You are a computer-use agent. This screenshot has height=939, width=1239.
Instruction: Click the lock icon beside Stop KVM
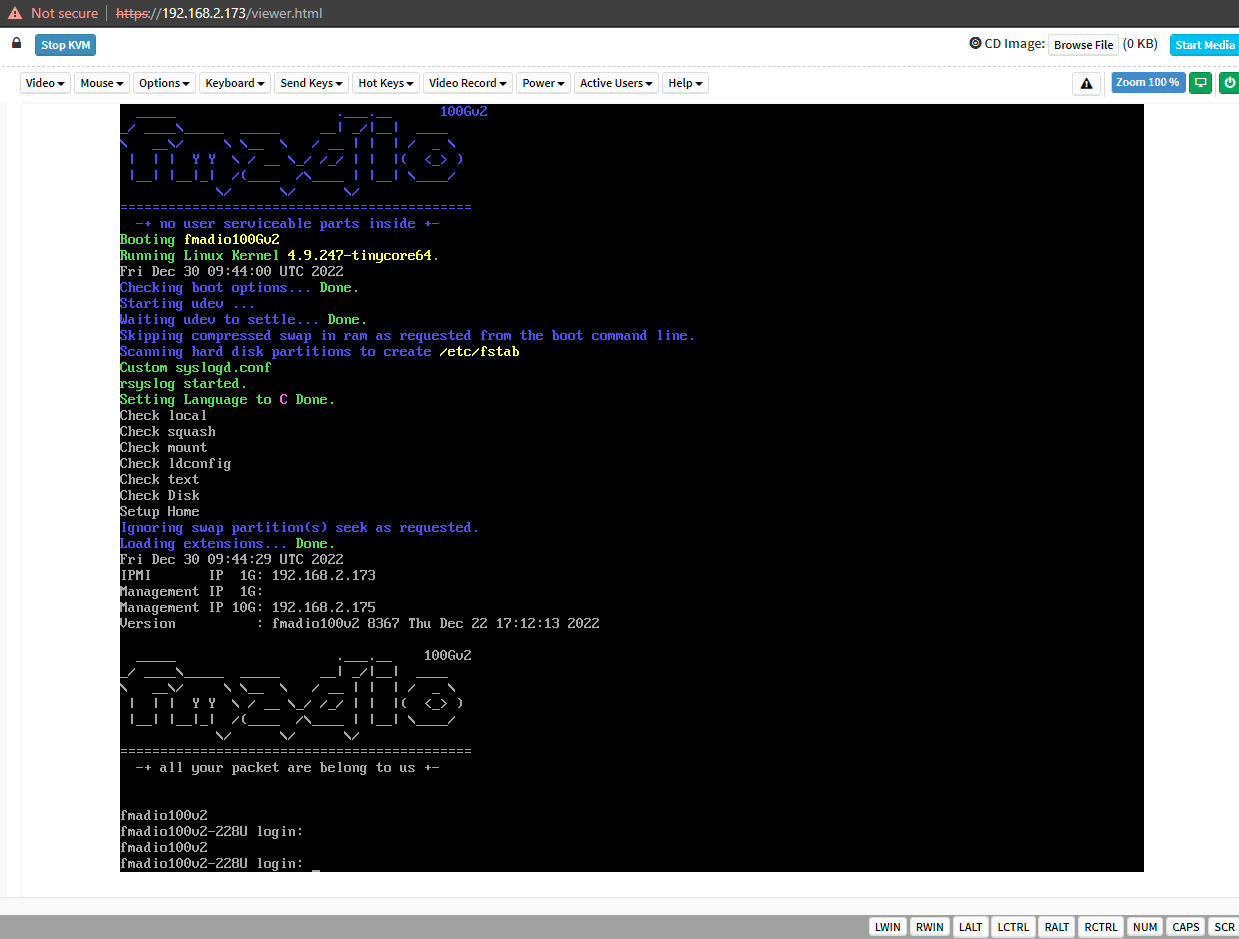coord(16,44)
